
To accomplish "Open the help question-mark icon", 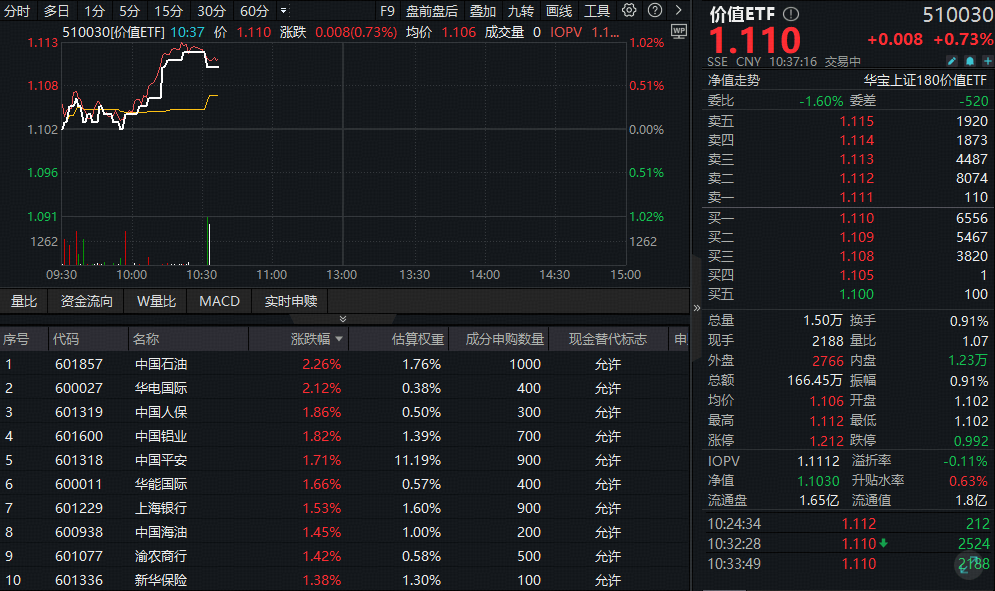I will tap(653, 11).
